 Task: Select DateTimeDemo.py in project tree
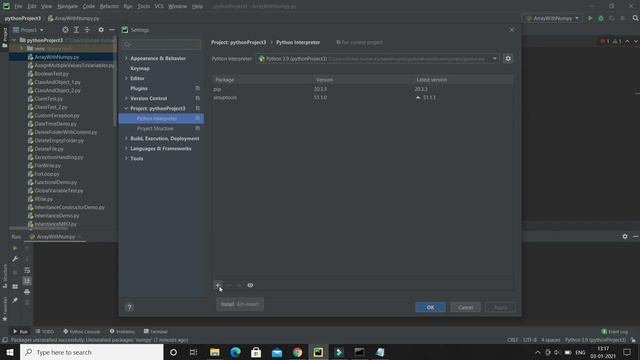56,124
